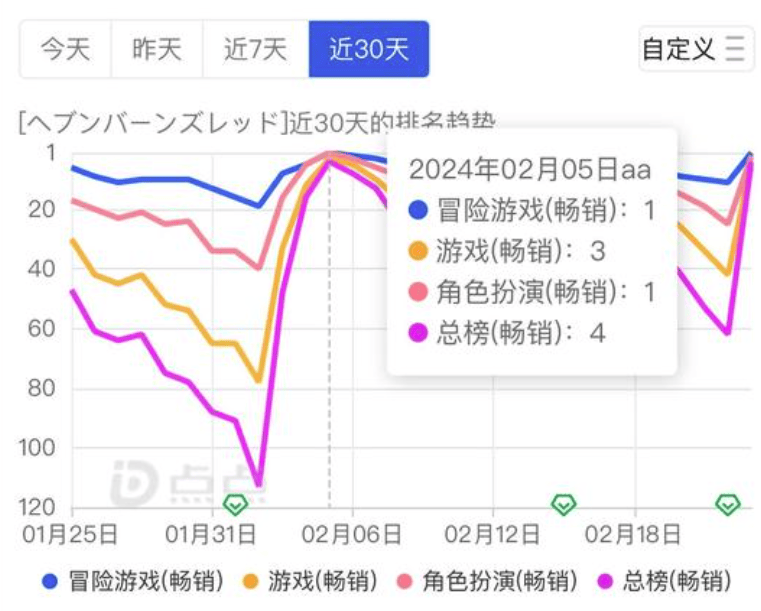Switch to the 昨天 tab

coord(157,49)
